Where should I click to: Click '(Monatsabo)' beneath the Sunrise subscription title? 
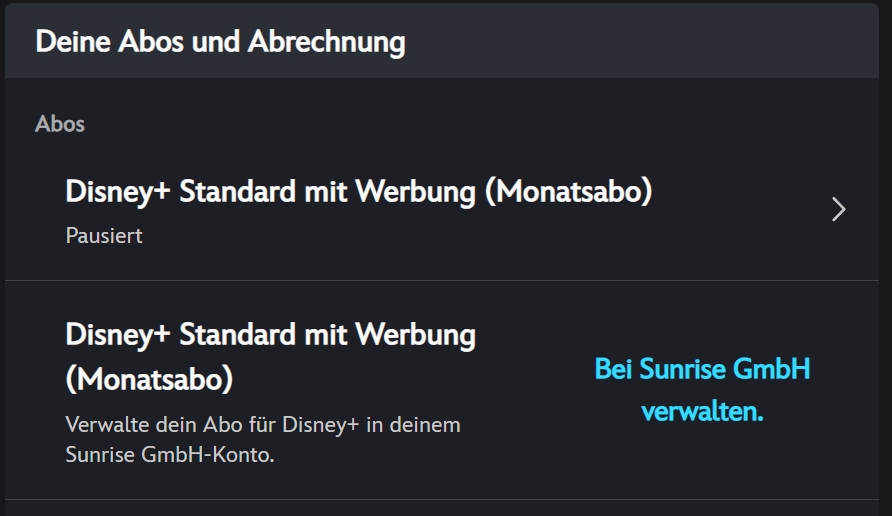click(149, 380)
